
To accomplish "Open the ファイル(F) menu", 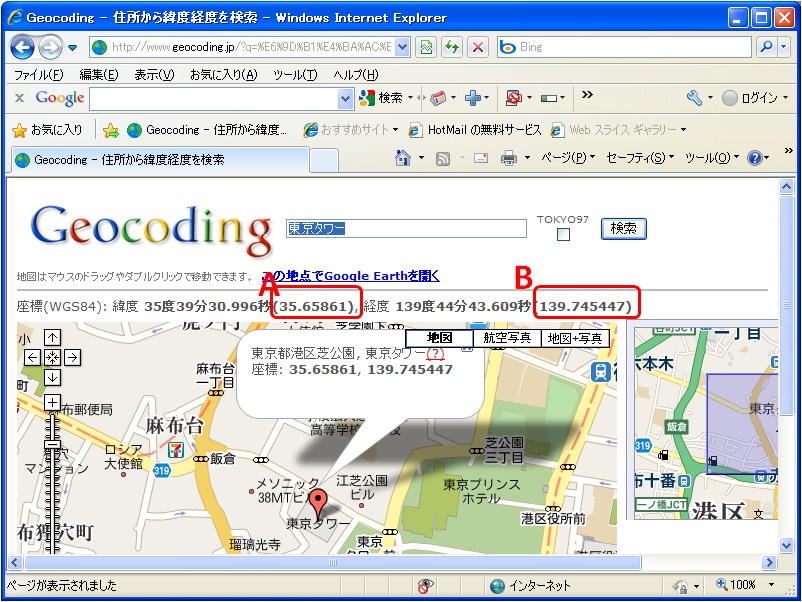I will pos(38,75).
